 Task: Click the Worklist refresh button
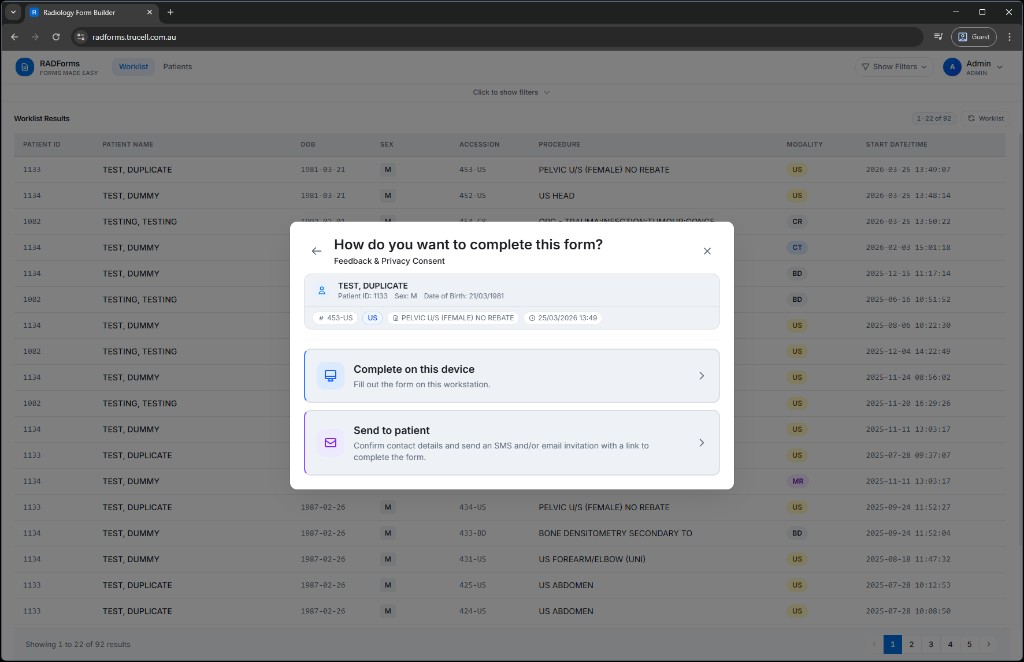(986, 118)
